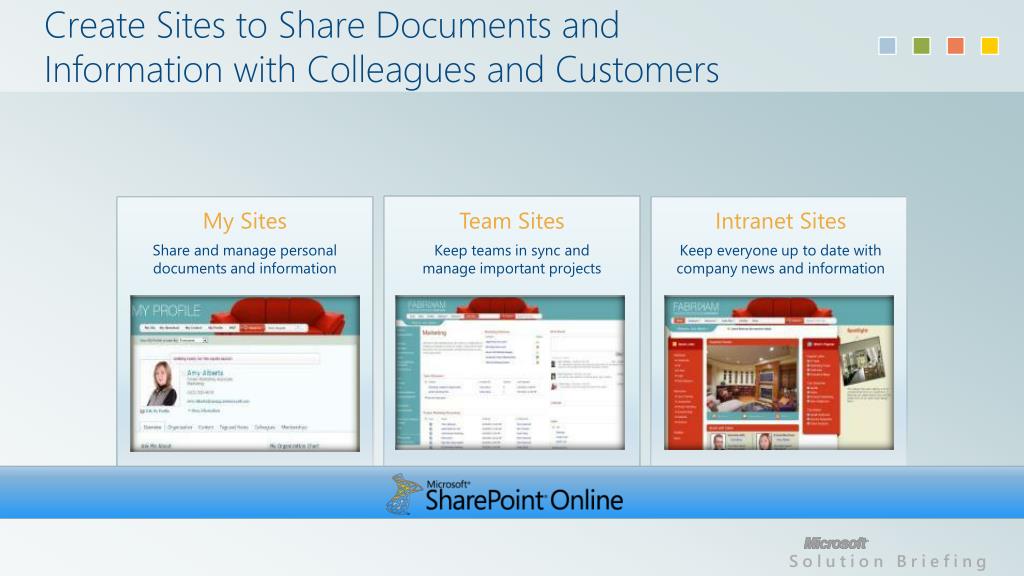Open the Intranet Sites Fabrikam screenshot
1024x576 pixels.
click(x=779, y=372)
